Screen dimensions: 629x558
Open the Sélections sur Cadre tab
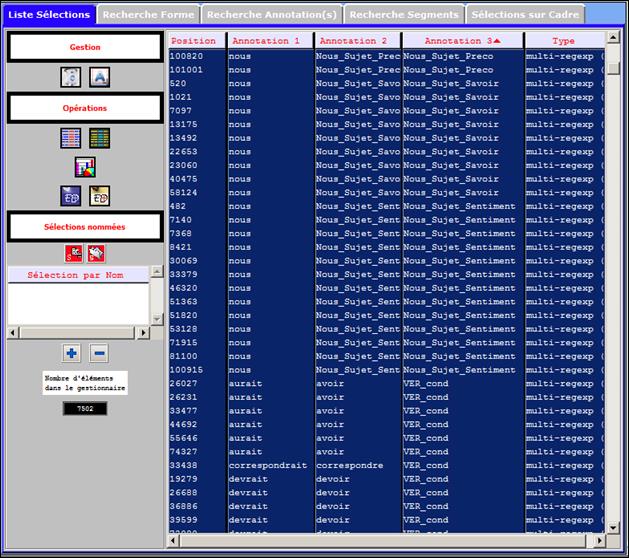[525, 15]
